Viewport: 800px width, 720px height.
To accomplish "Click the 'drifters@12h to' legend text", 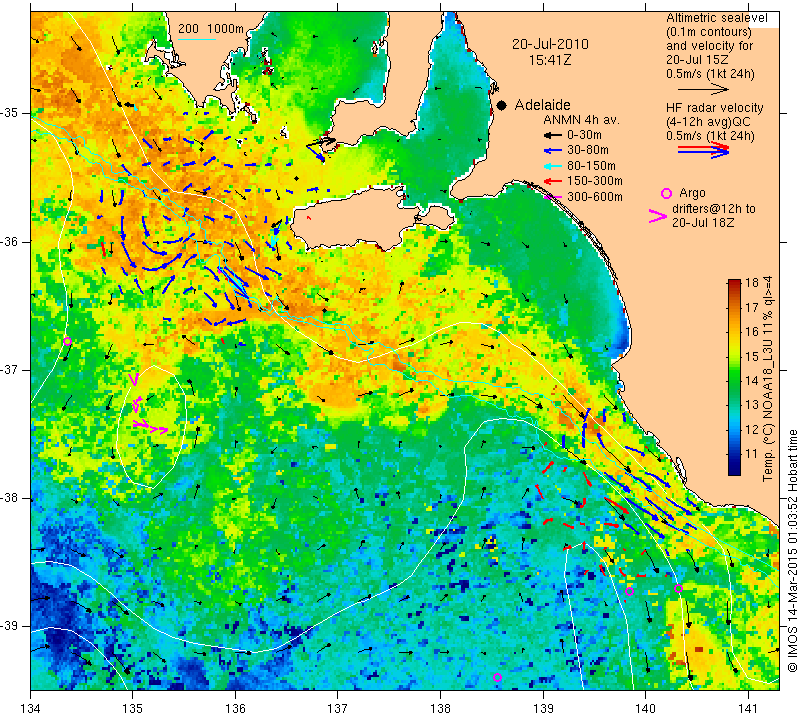I will click(714, 209).
